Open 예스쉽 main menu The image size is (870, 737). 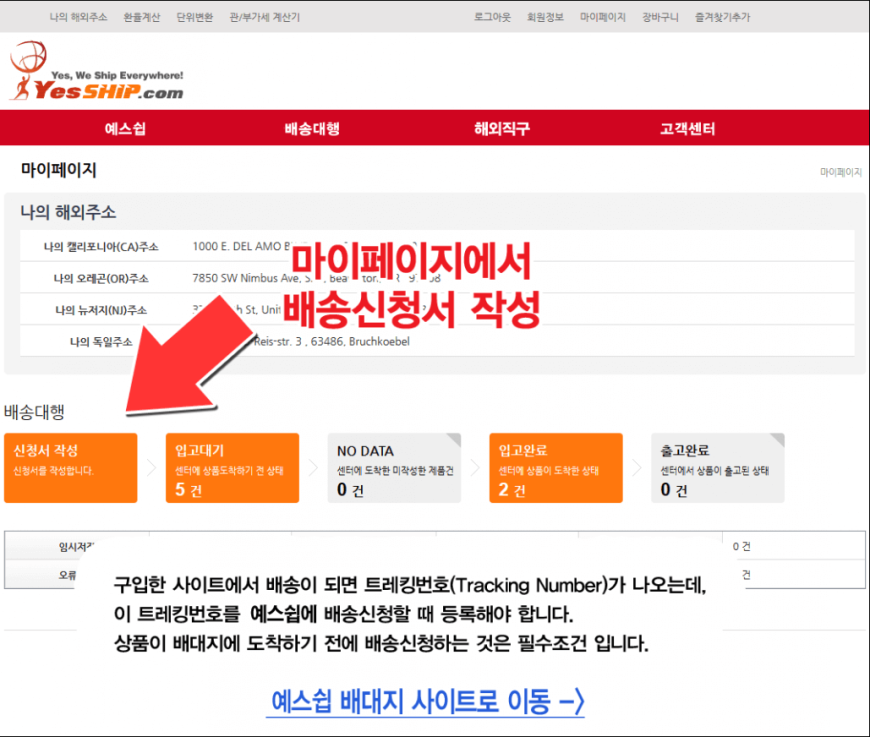[x=125, y=129]
